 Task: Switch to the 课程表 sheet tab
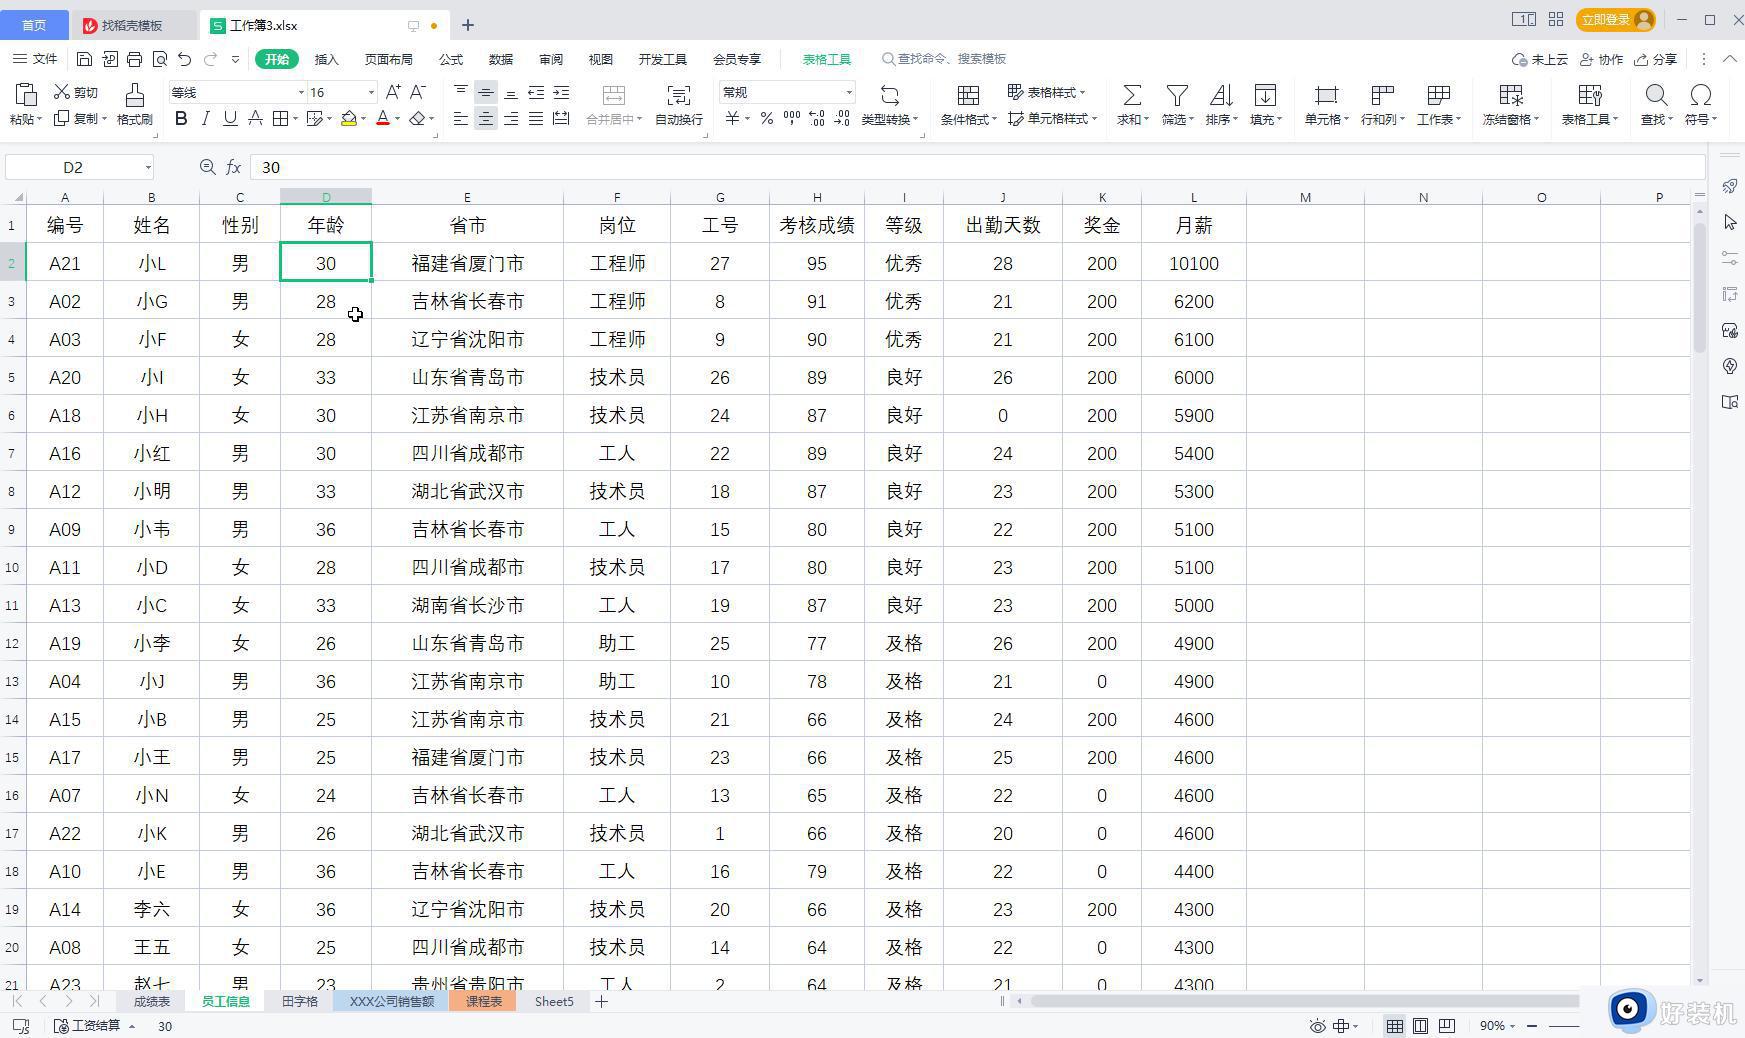(484, 1001)
